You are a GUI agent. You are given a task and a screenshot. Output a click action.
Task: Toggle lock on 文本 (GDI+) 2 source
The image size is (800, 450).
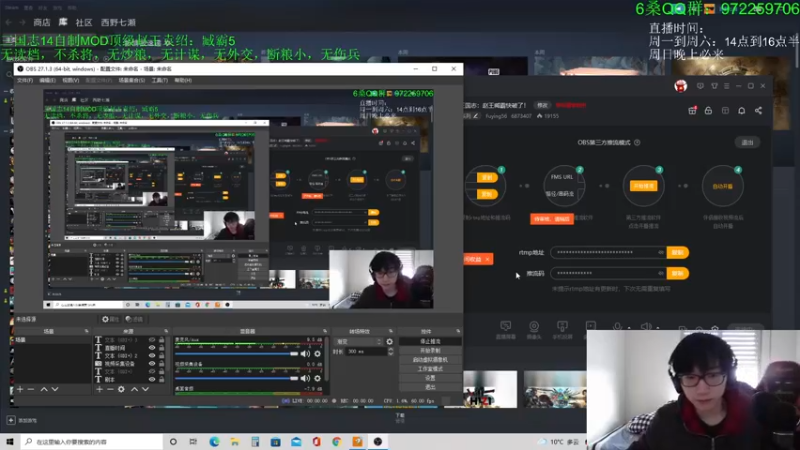tap(162, 356)
